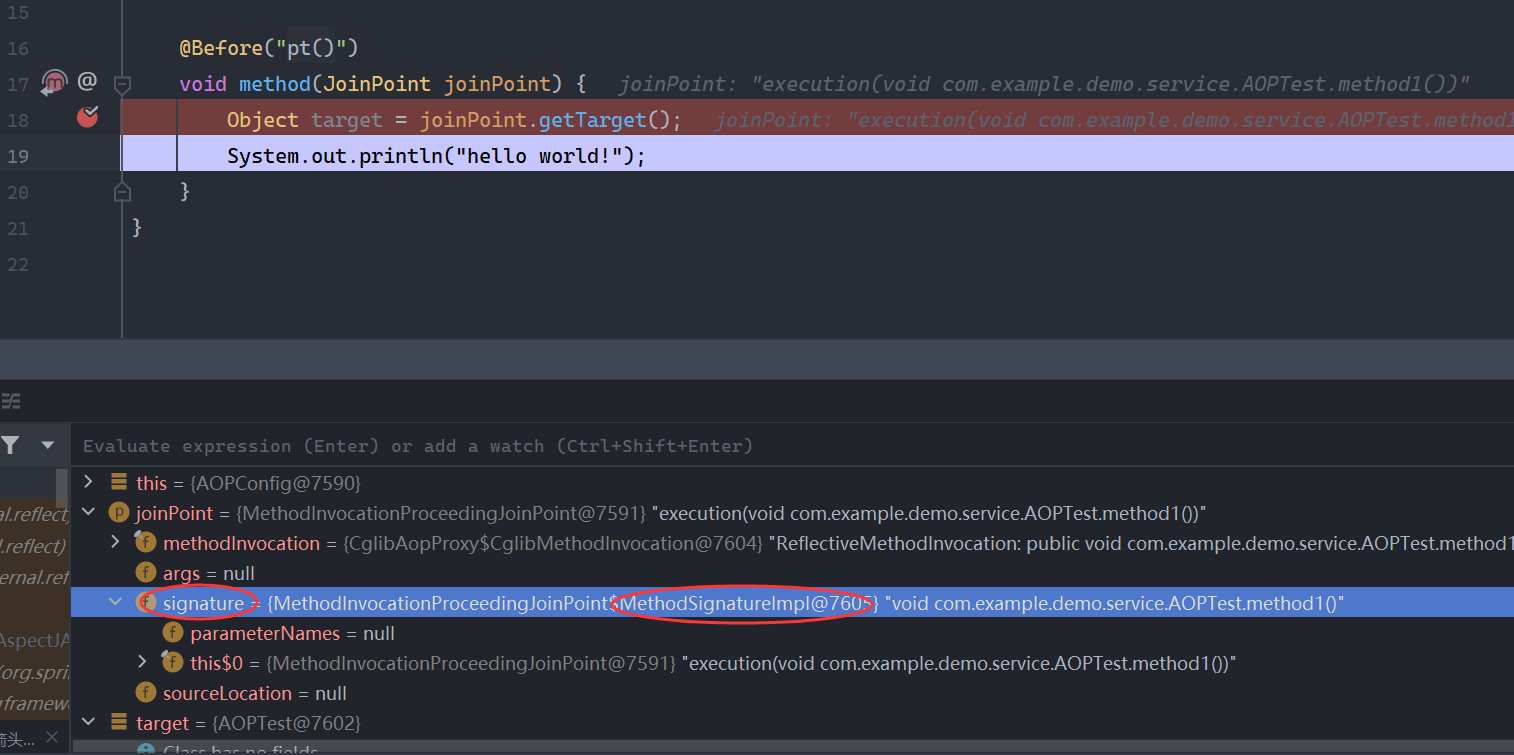Click the fold end marker at line 20

click(122, 190)
